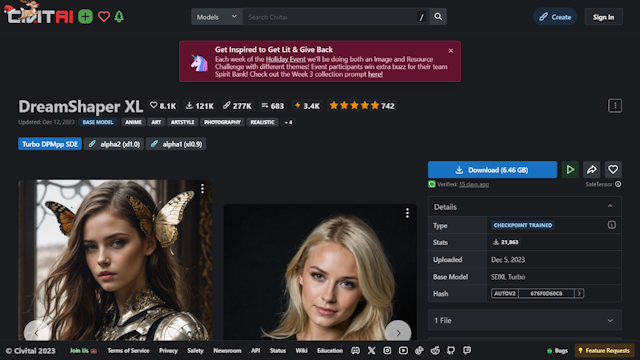Viewport: 640px width, 360px height.
Task: Open the GitHub icon in footer
Action: 451,351
